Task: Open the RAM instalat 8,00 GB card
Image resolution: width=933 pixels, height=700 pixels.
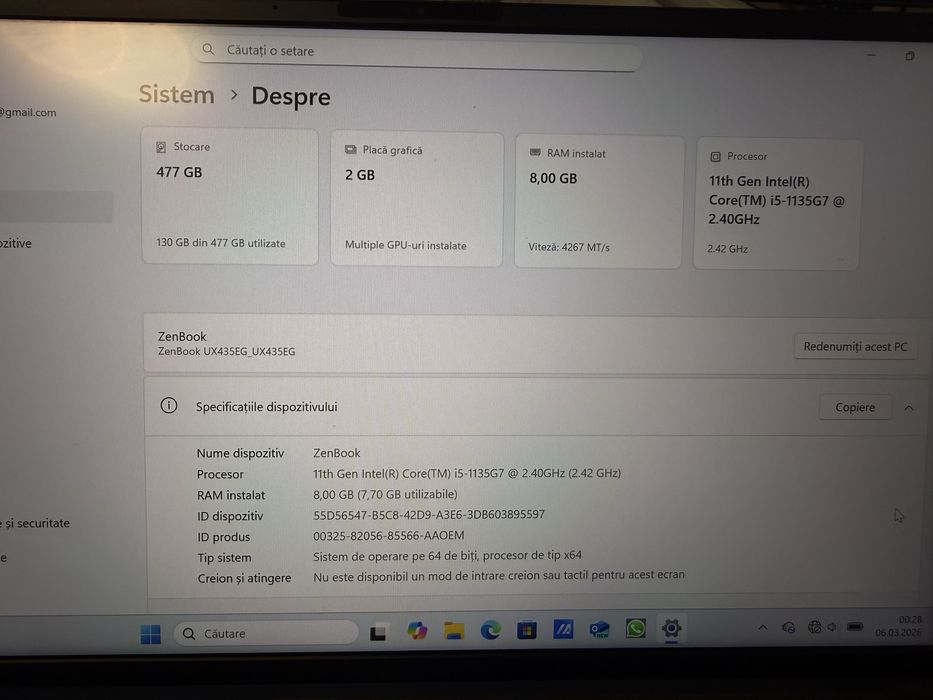Action: (x=598, y=202)
